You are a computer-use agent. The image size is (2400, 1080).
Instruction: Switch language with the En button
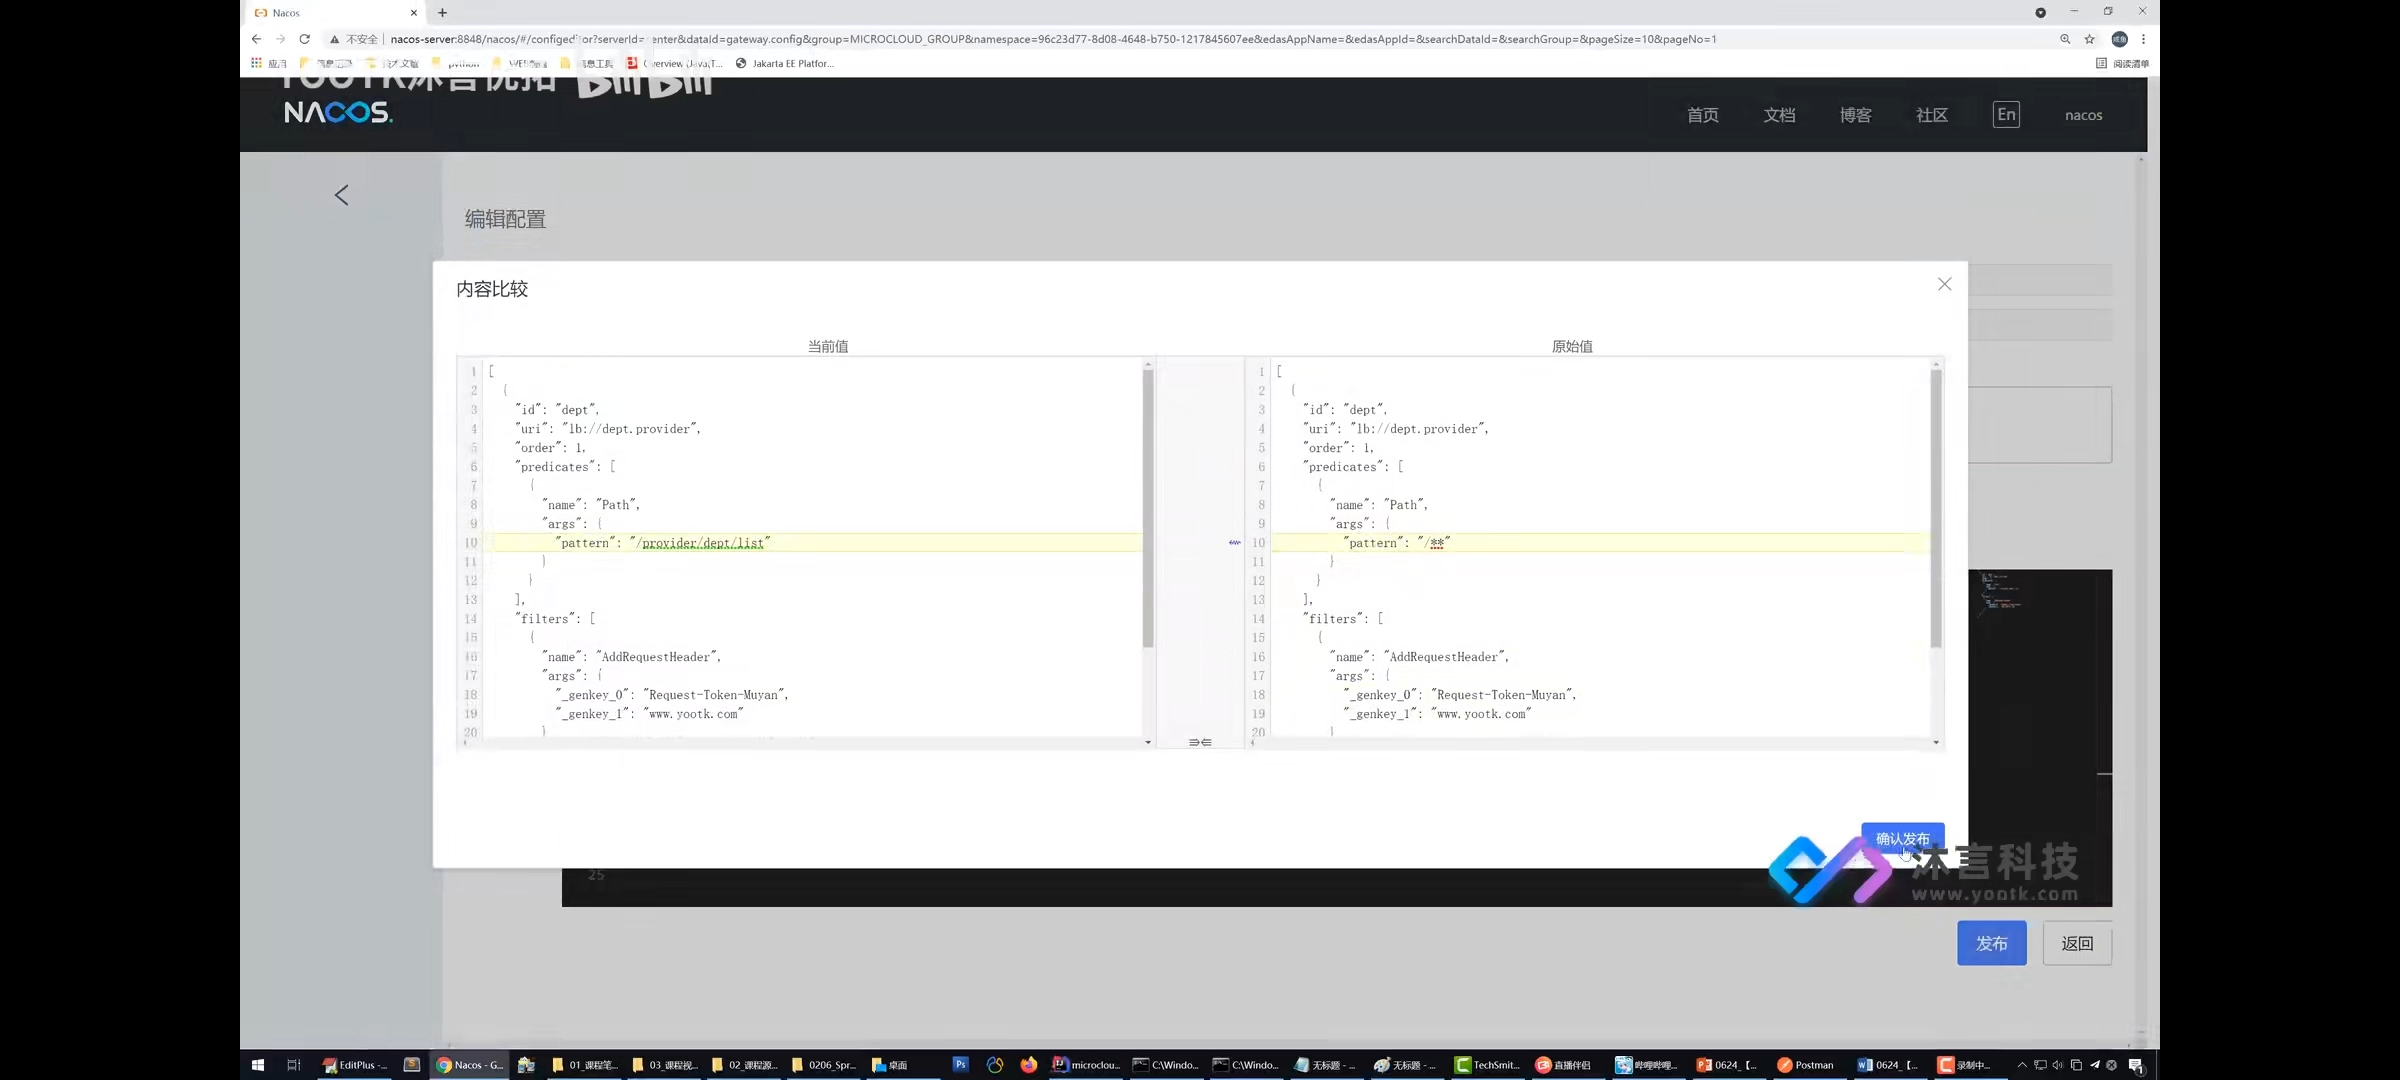(x=2006, y=114)
